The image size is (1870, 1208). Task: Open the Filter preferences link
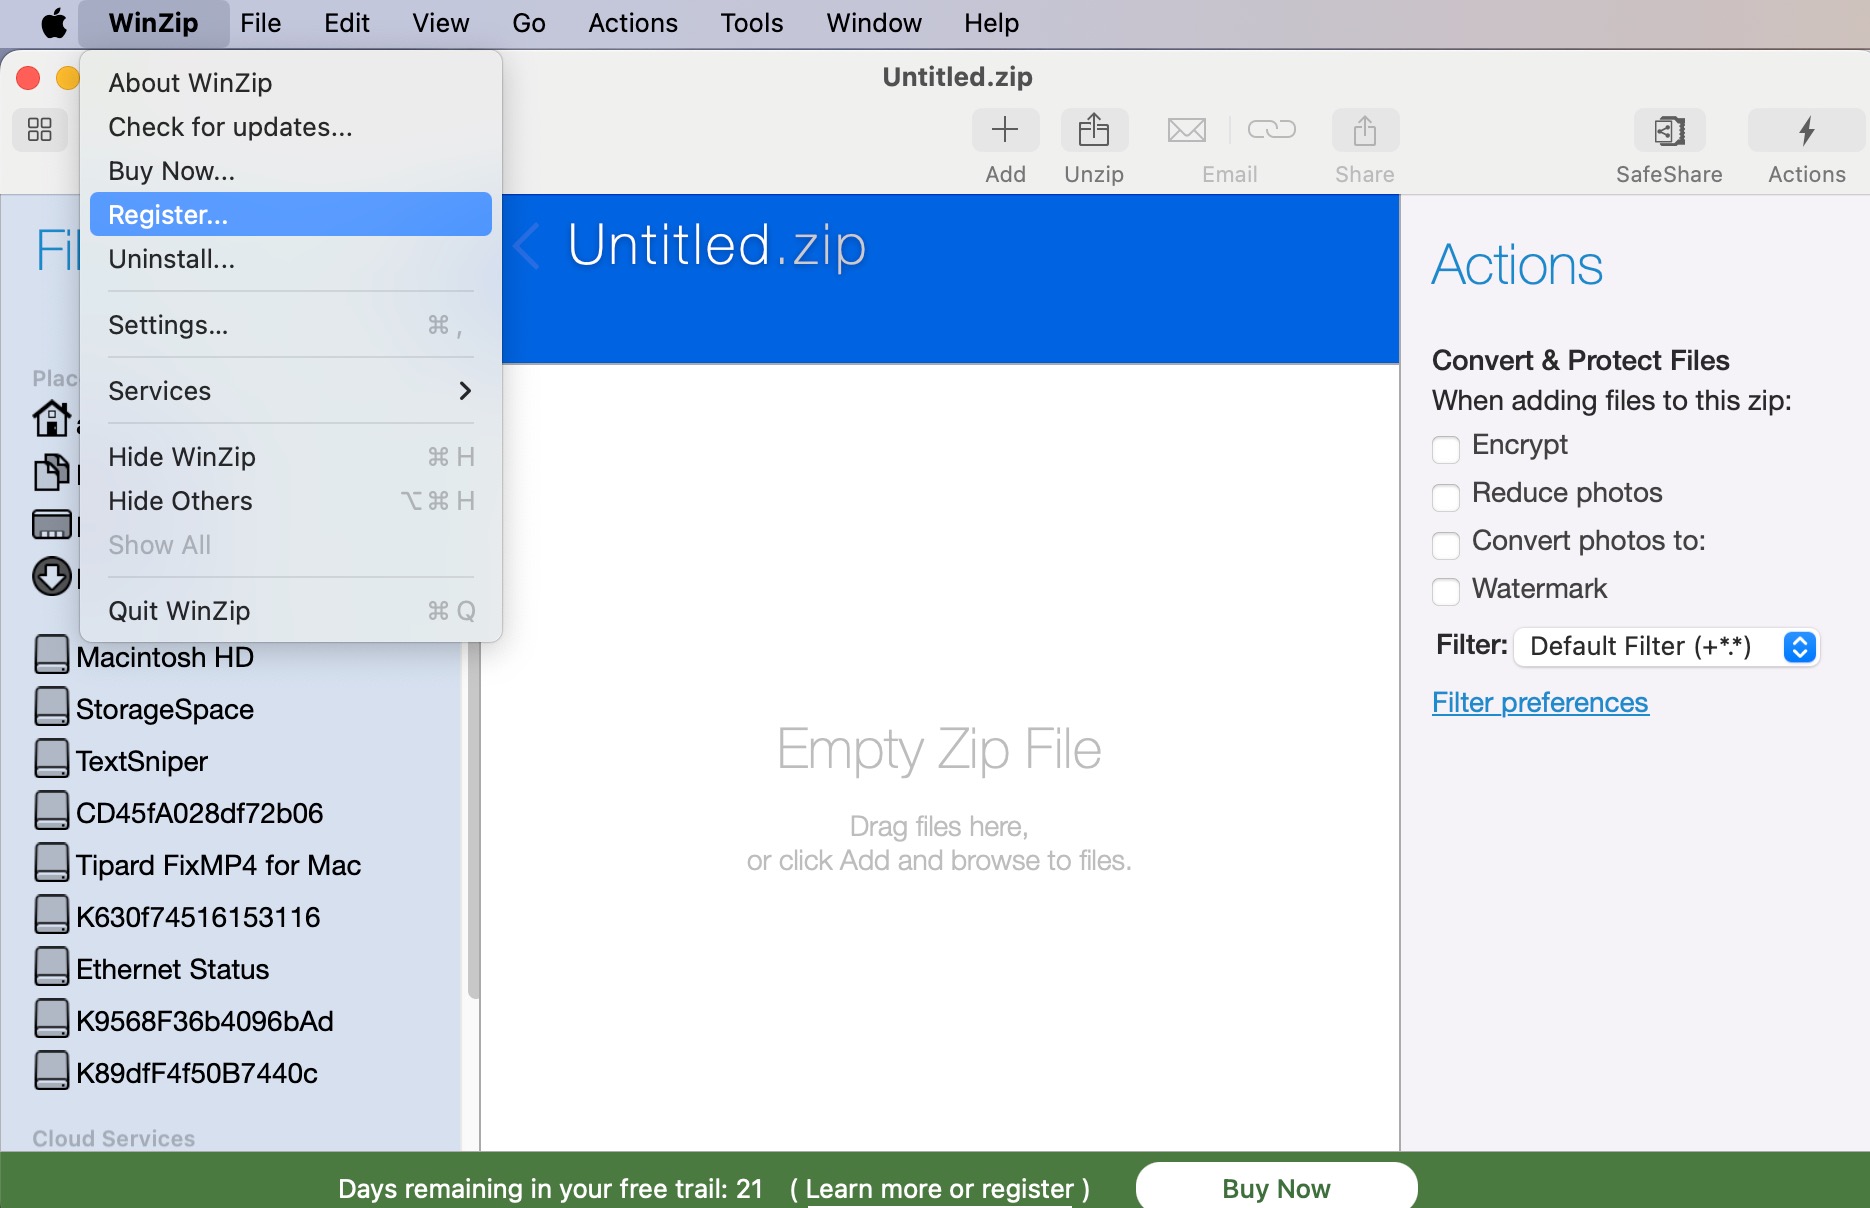(x=1540, y=703)
